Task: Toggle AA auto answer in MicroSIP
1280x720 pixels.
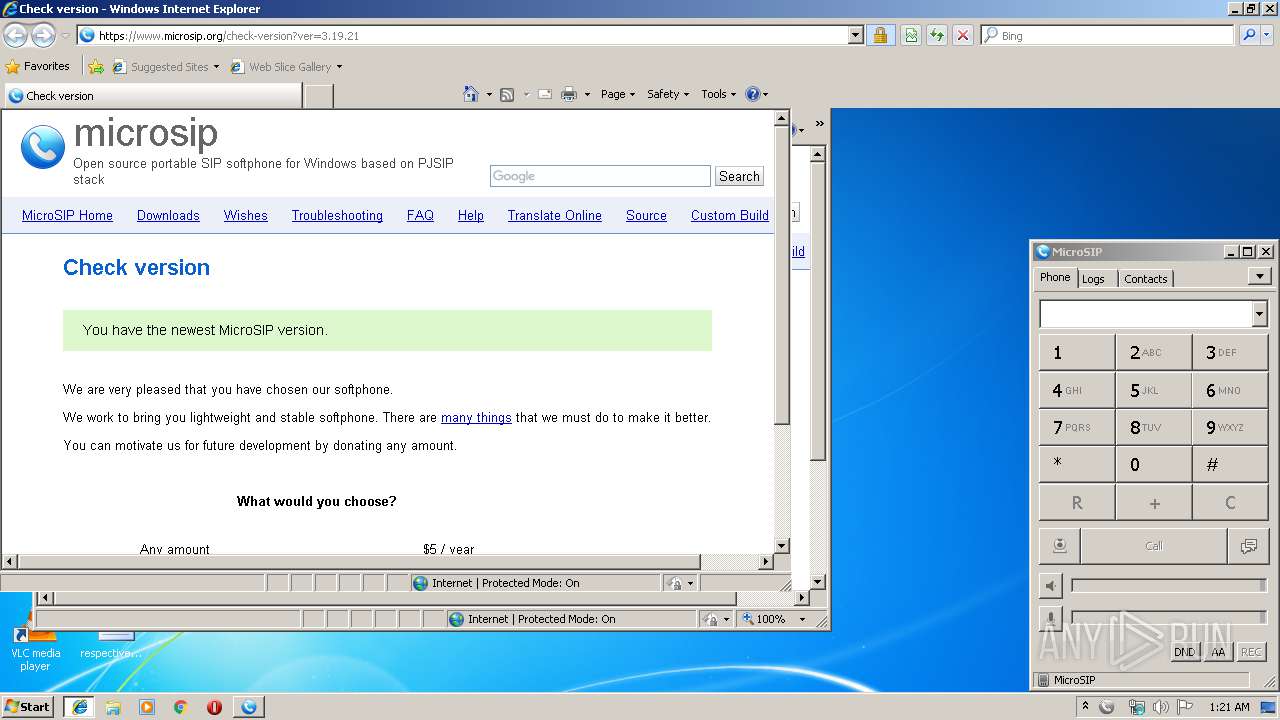Action: [x=1218, y=652]
